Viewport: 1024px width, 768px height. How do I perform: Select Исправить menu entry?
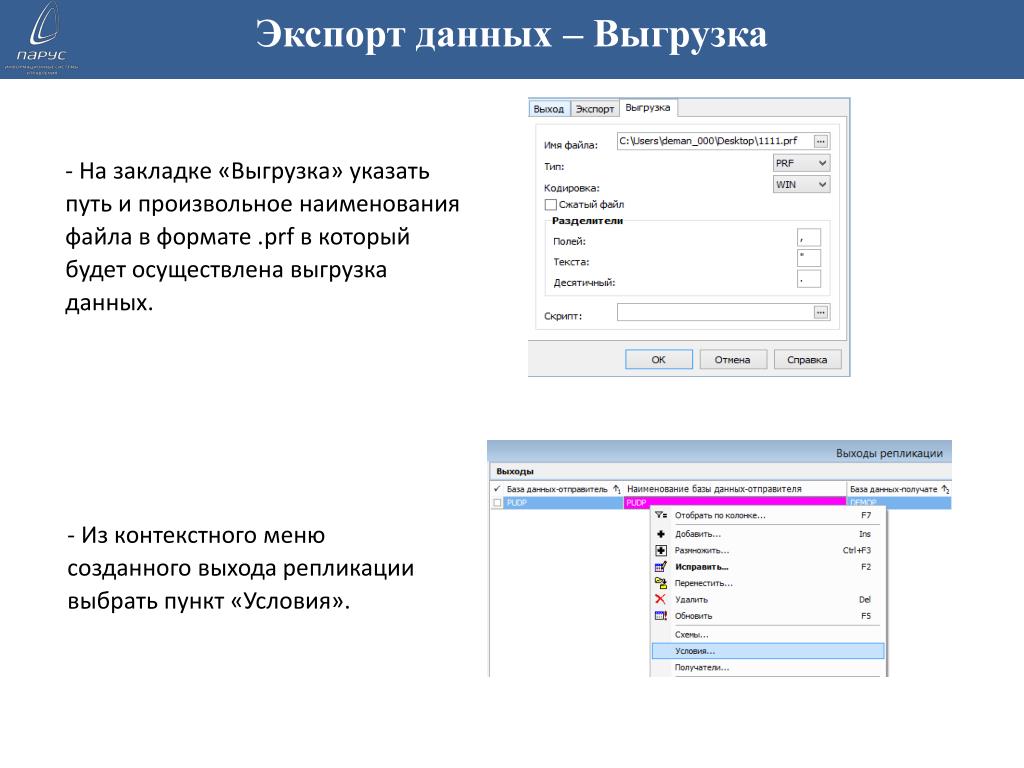(768, 567)
